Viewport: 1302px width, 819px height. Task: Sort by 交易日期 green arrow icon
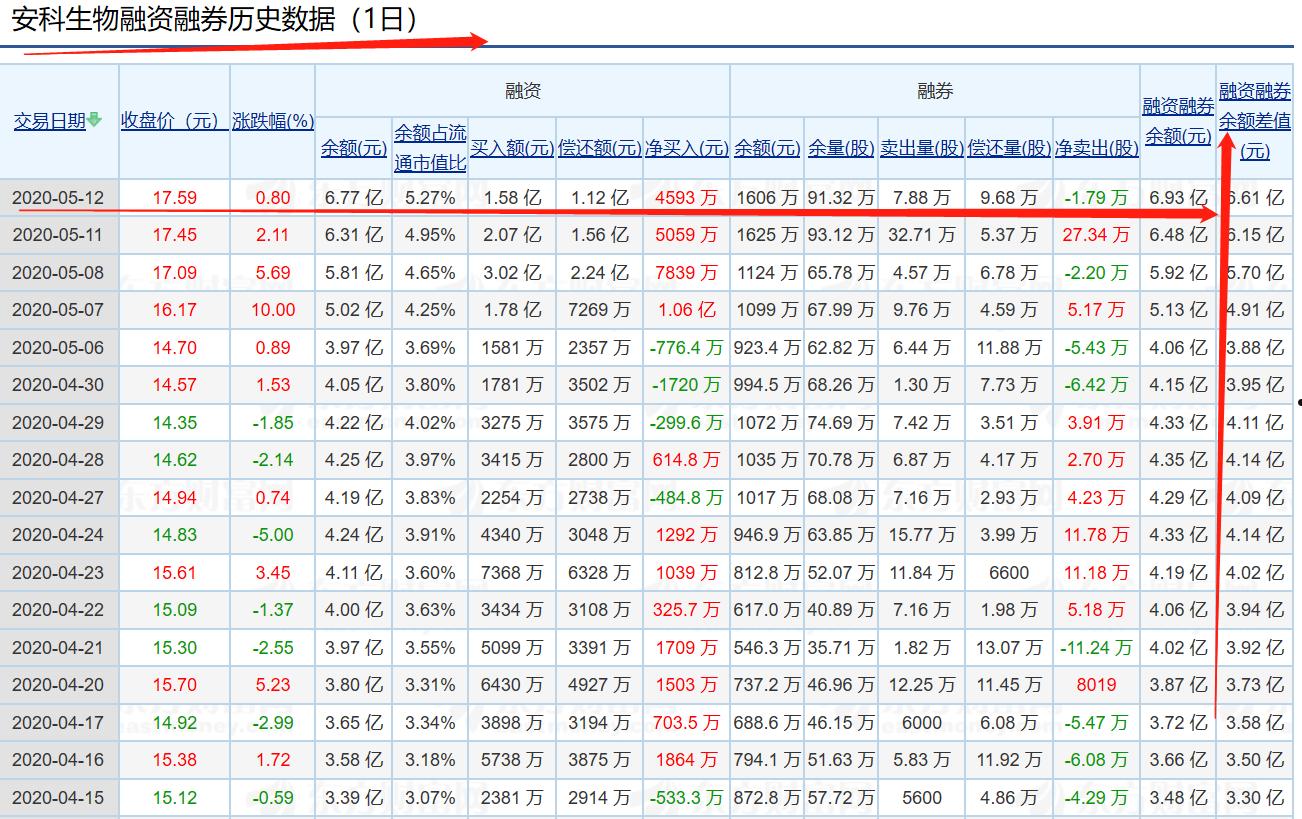pos(95,120)
